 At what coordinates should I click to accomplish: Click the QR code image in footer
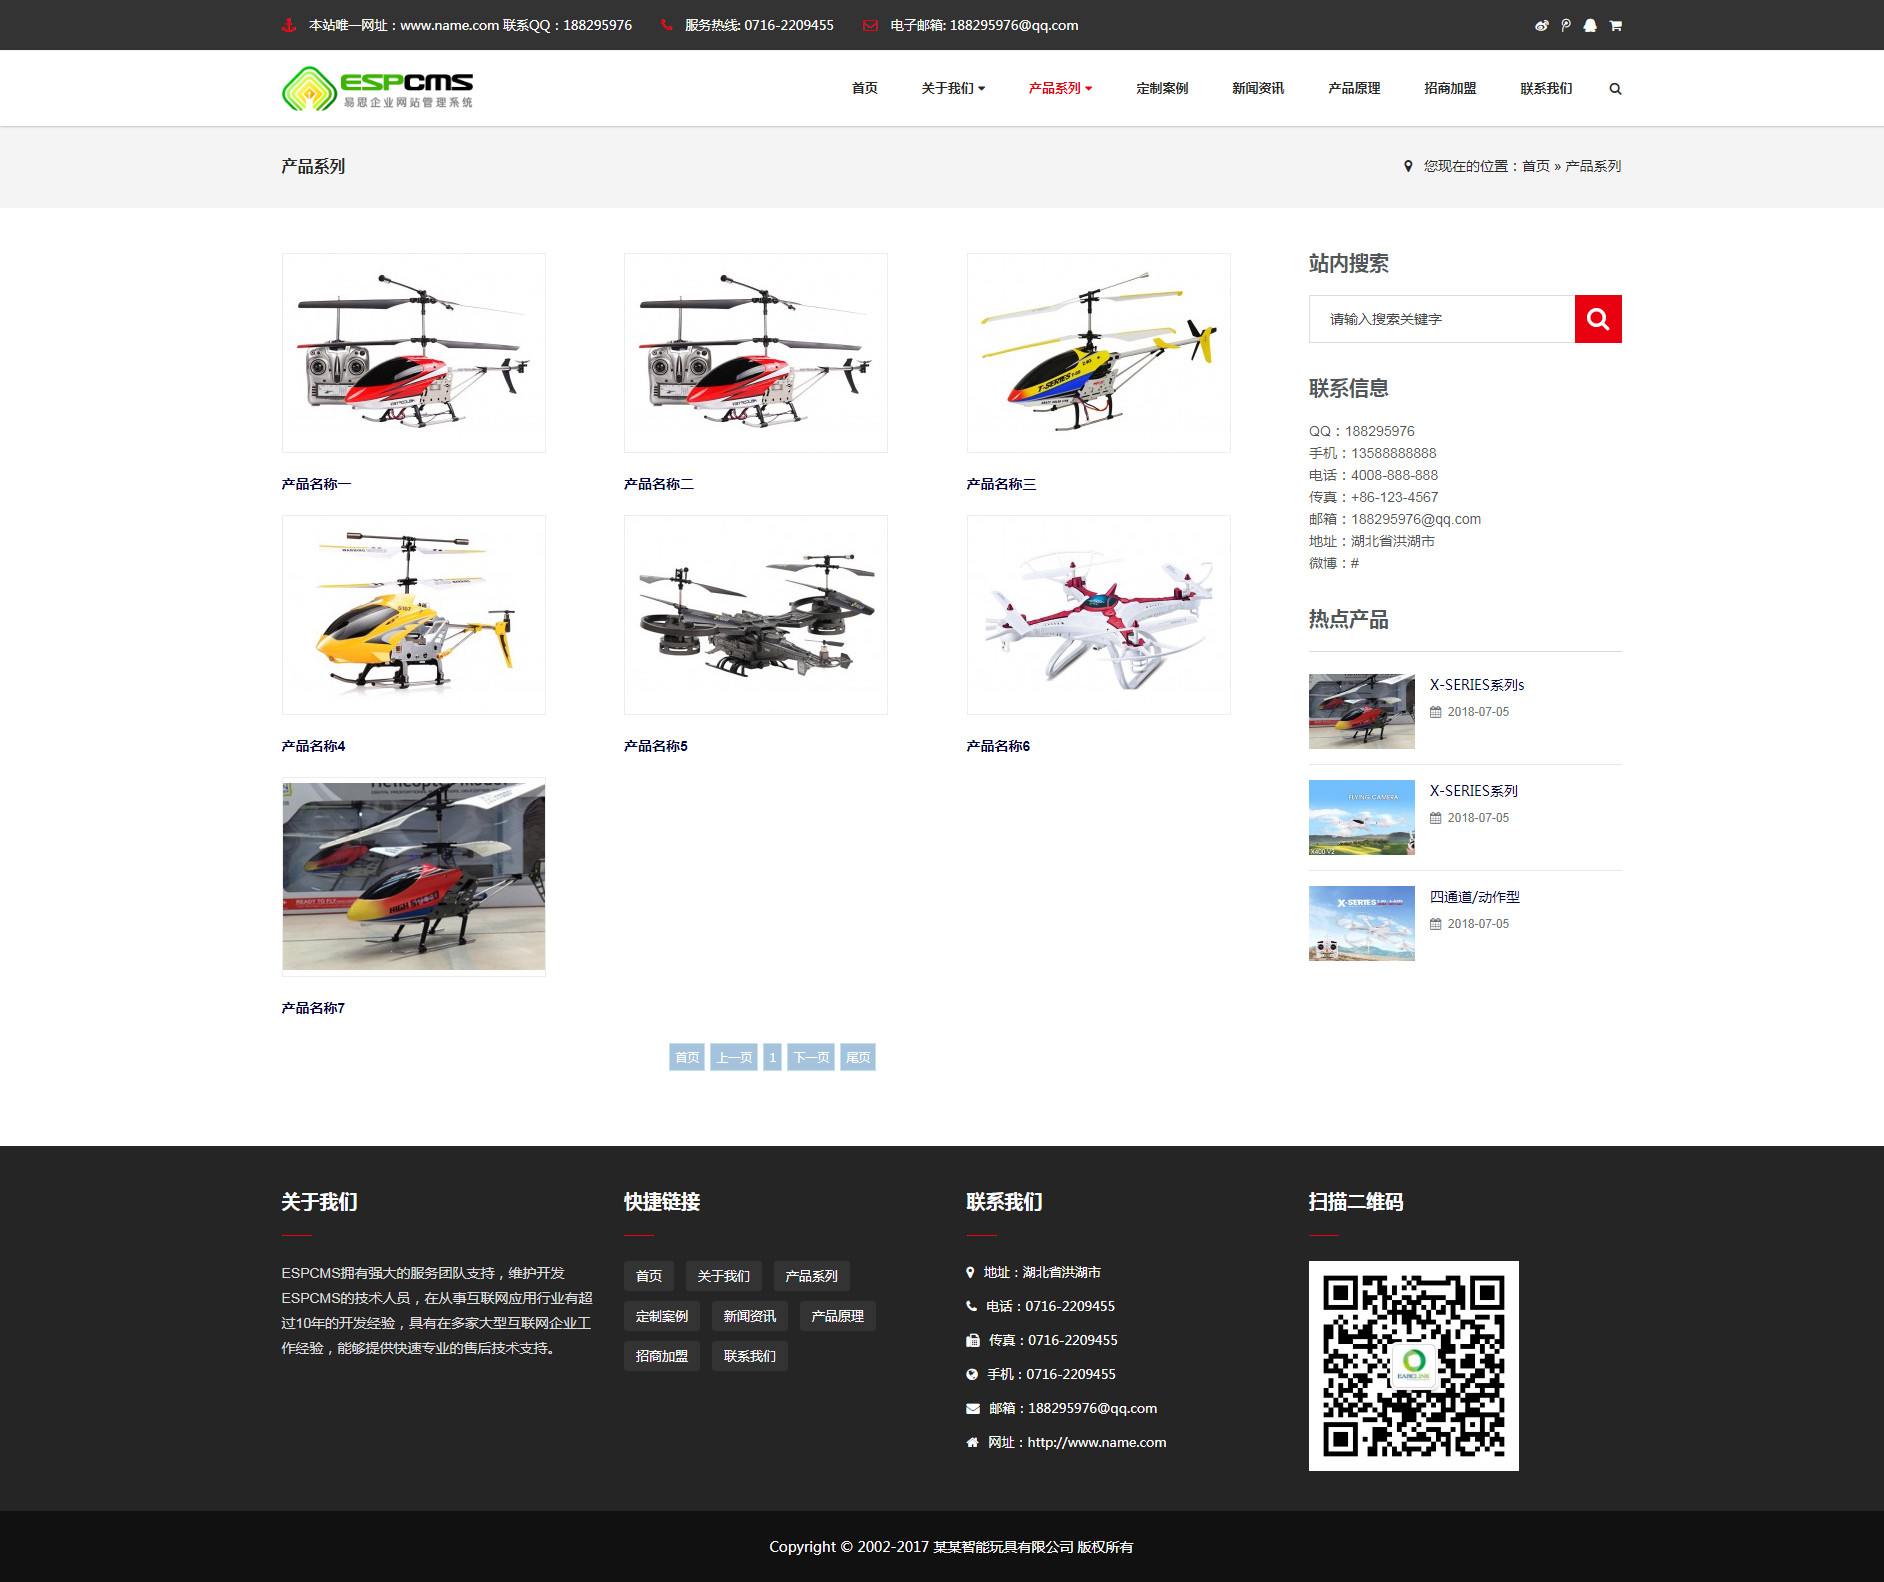click(1413, 1365)
